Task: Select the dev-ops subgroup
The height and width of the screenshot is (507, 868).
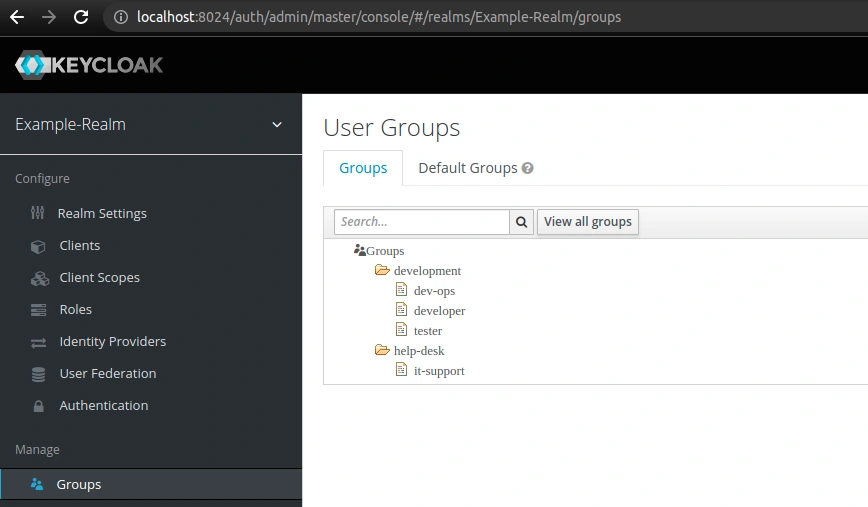Action: coord(435,291)
